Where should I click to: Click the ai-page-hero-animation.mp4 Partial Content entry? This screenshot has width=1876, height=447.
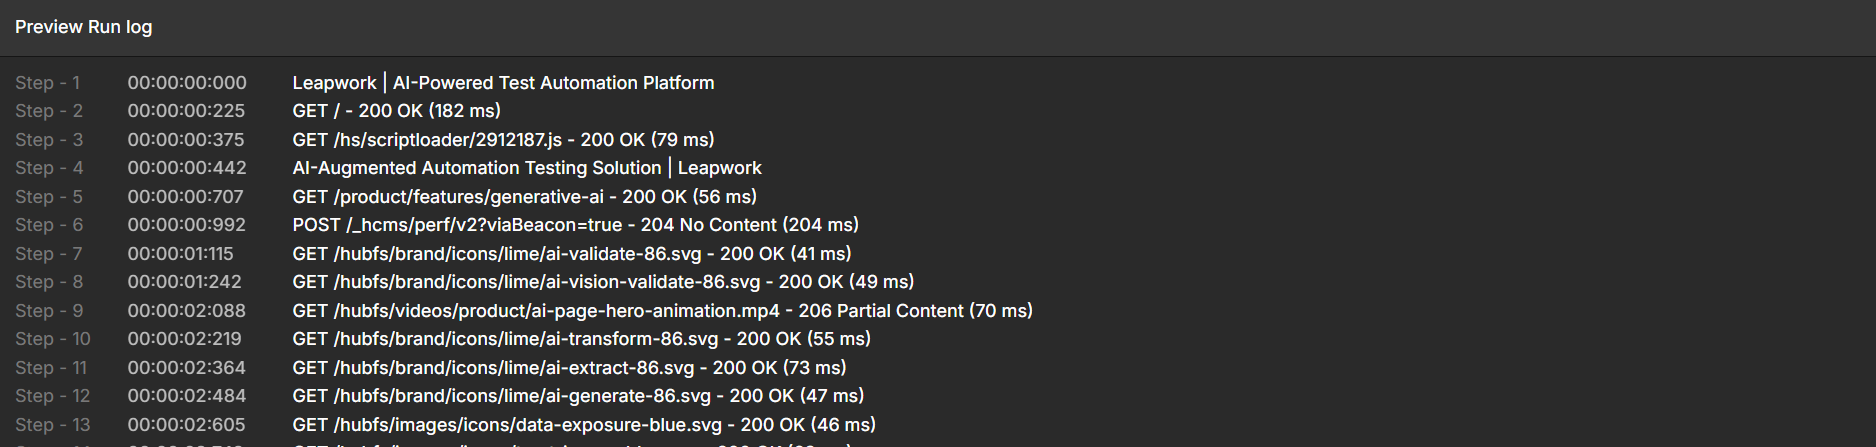(662, 311)
